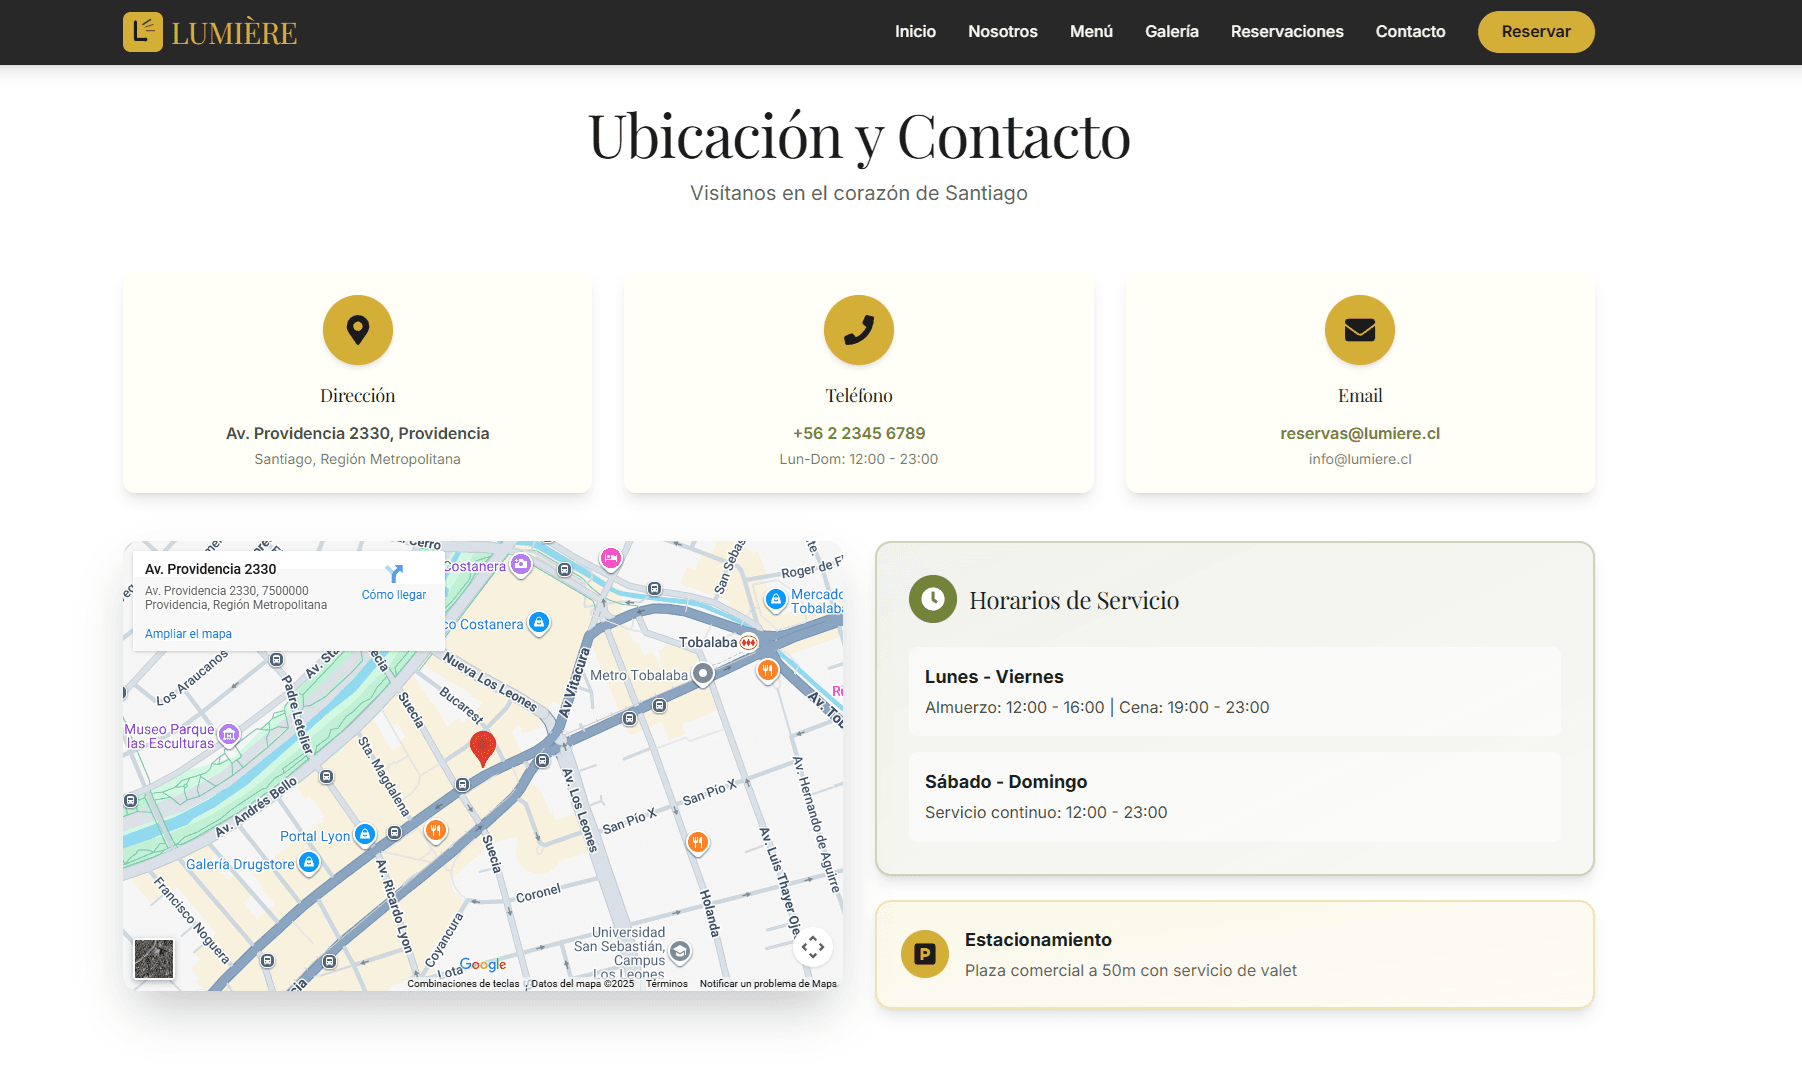Go to the Nosotros section

(x=1003, y=32)
